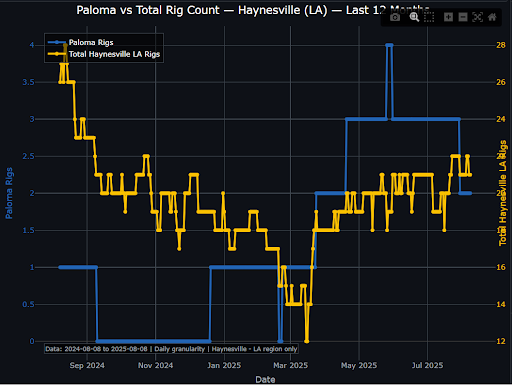Click the yellow Total Haynesville LA Rigs axis title
This screenshot has height=385, width=512.
pos(503,193)
